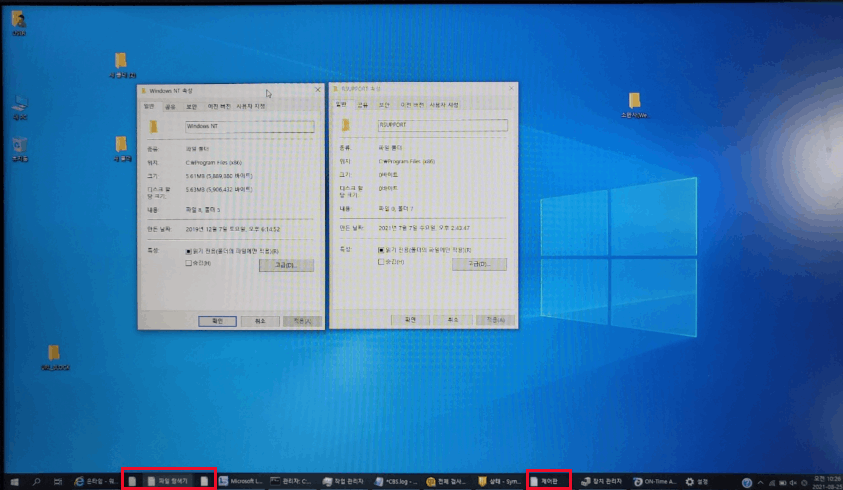Show hidden system tray icons chevron
The height and width of the screenshot is (490, 843).
point(760,483)
